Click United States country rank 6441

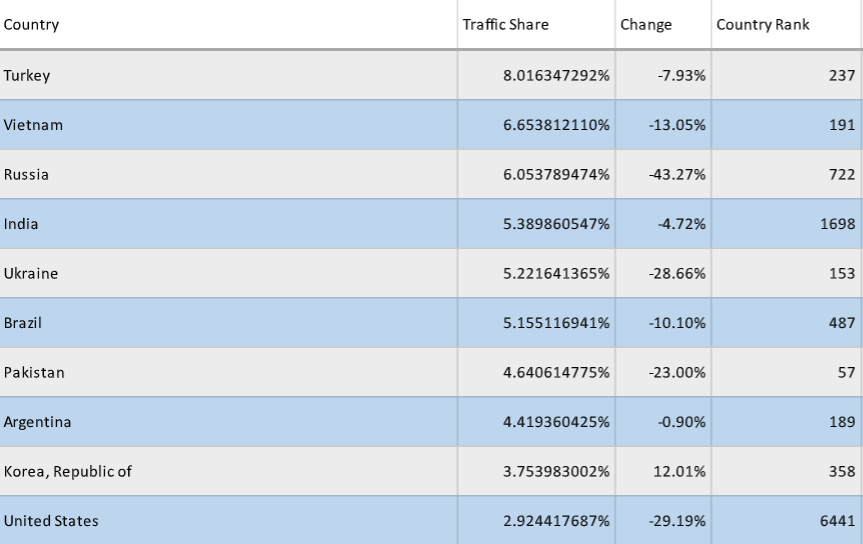836,521
